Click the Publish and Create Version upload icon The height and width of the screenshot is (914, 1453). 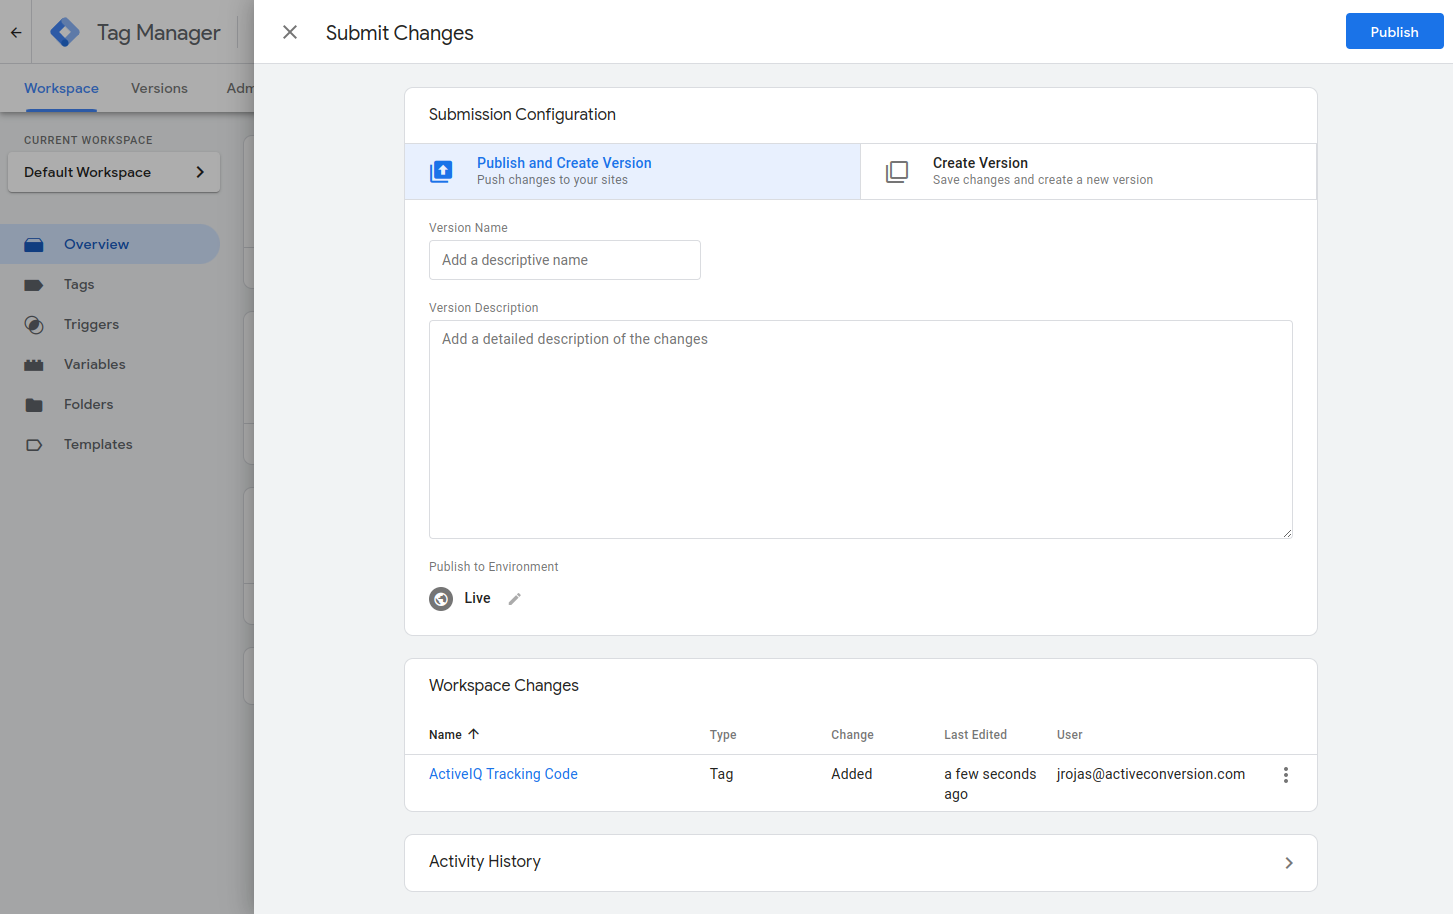tap(441, 171)
